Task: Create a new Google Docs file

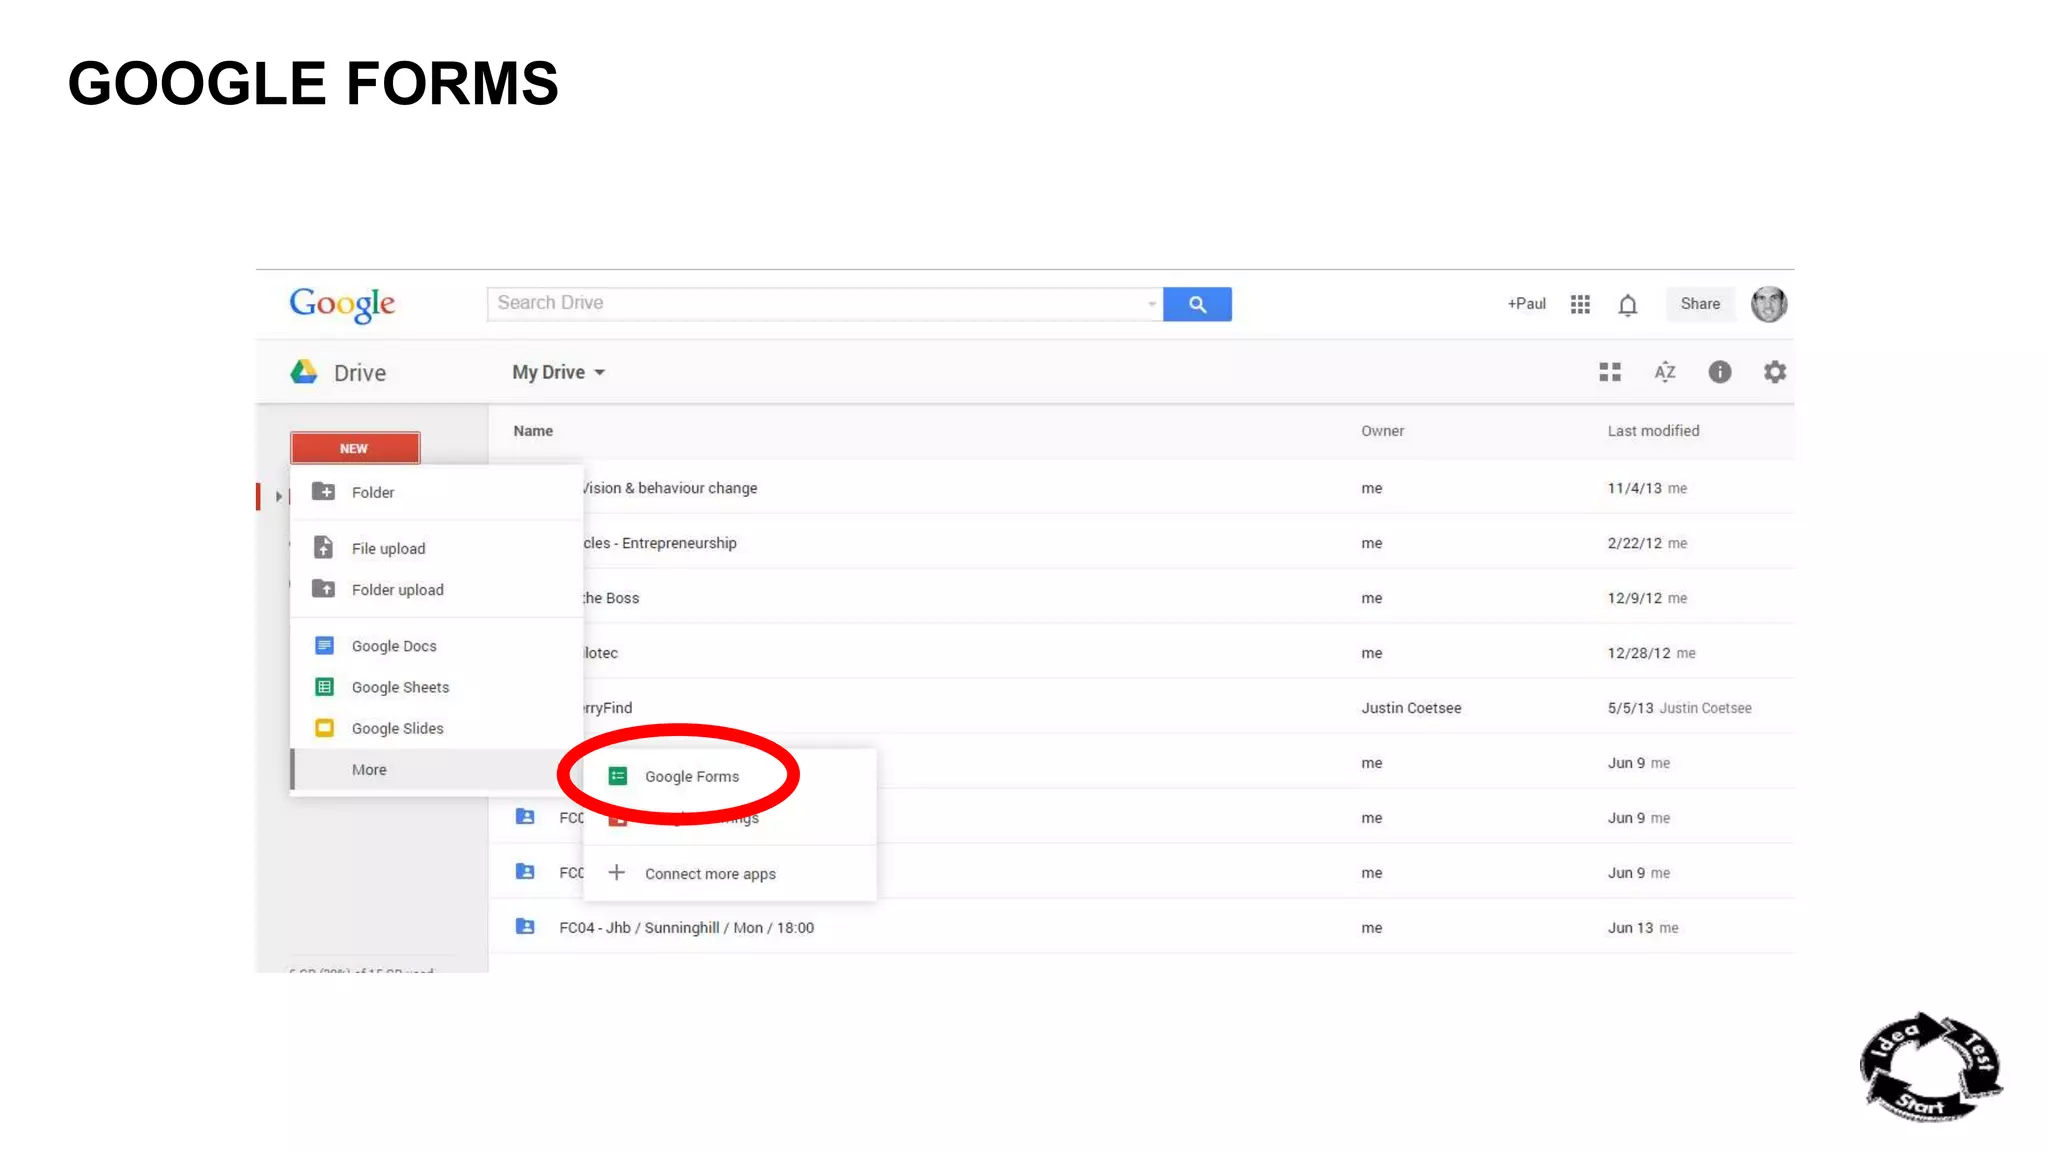Action: pos(436,646)
